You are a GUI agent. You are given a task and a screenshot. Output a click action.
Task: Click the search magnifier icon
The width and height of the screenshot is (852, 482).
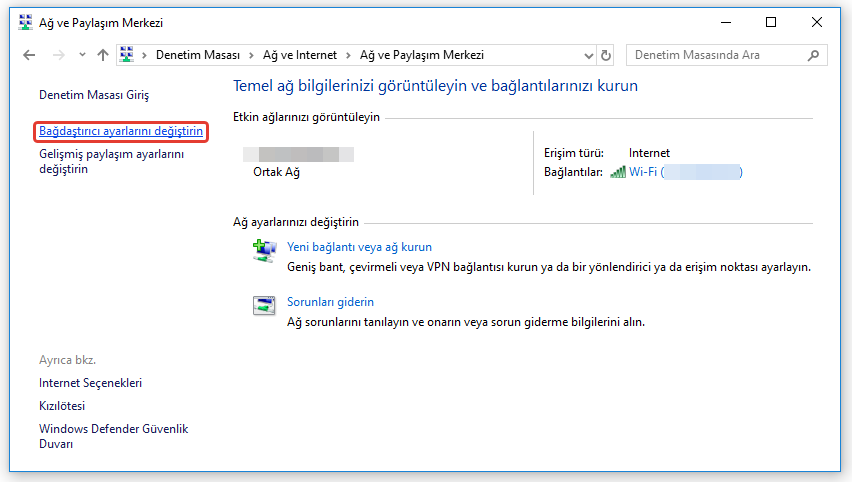[x=814, y=56]
